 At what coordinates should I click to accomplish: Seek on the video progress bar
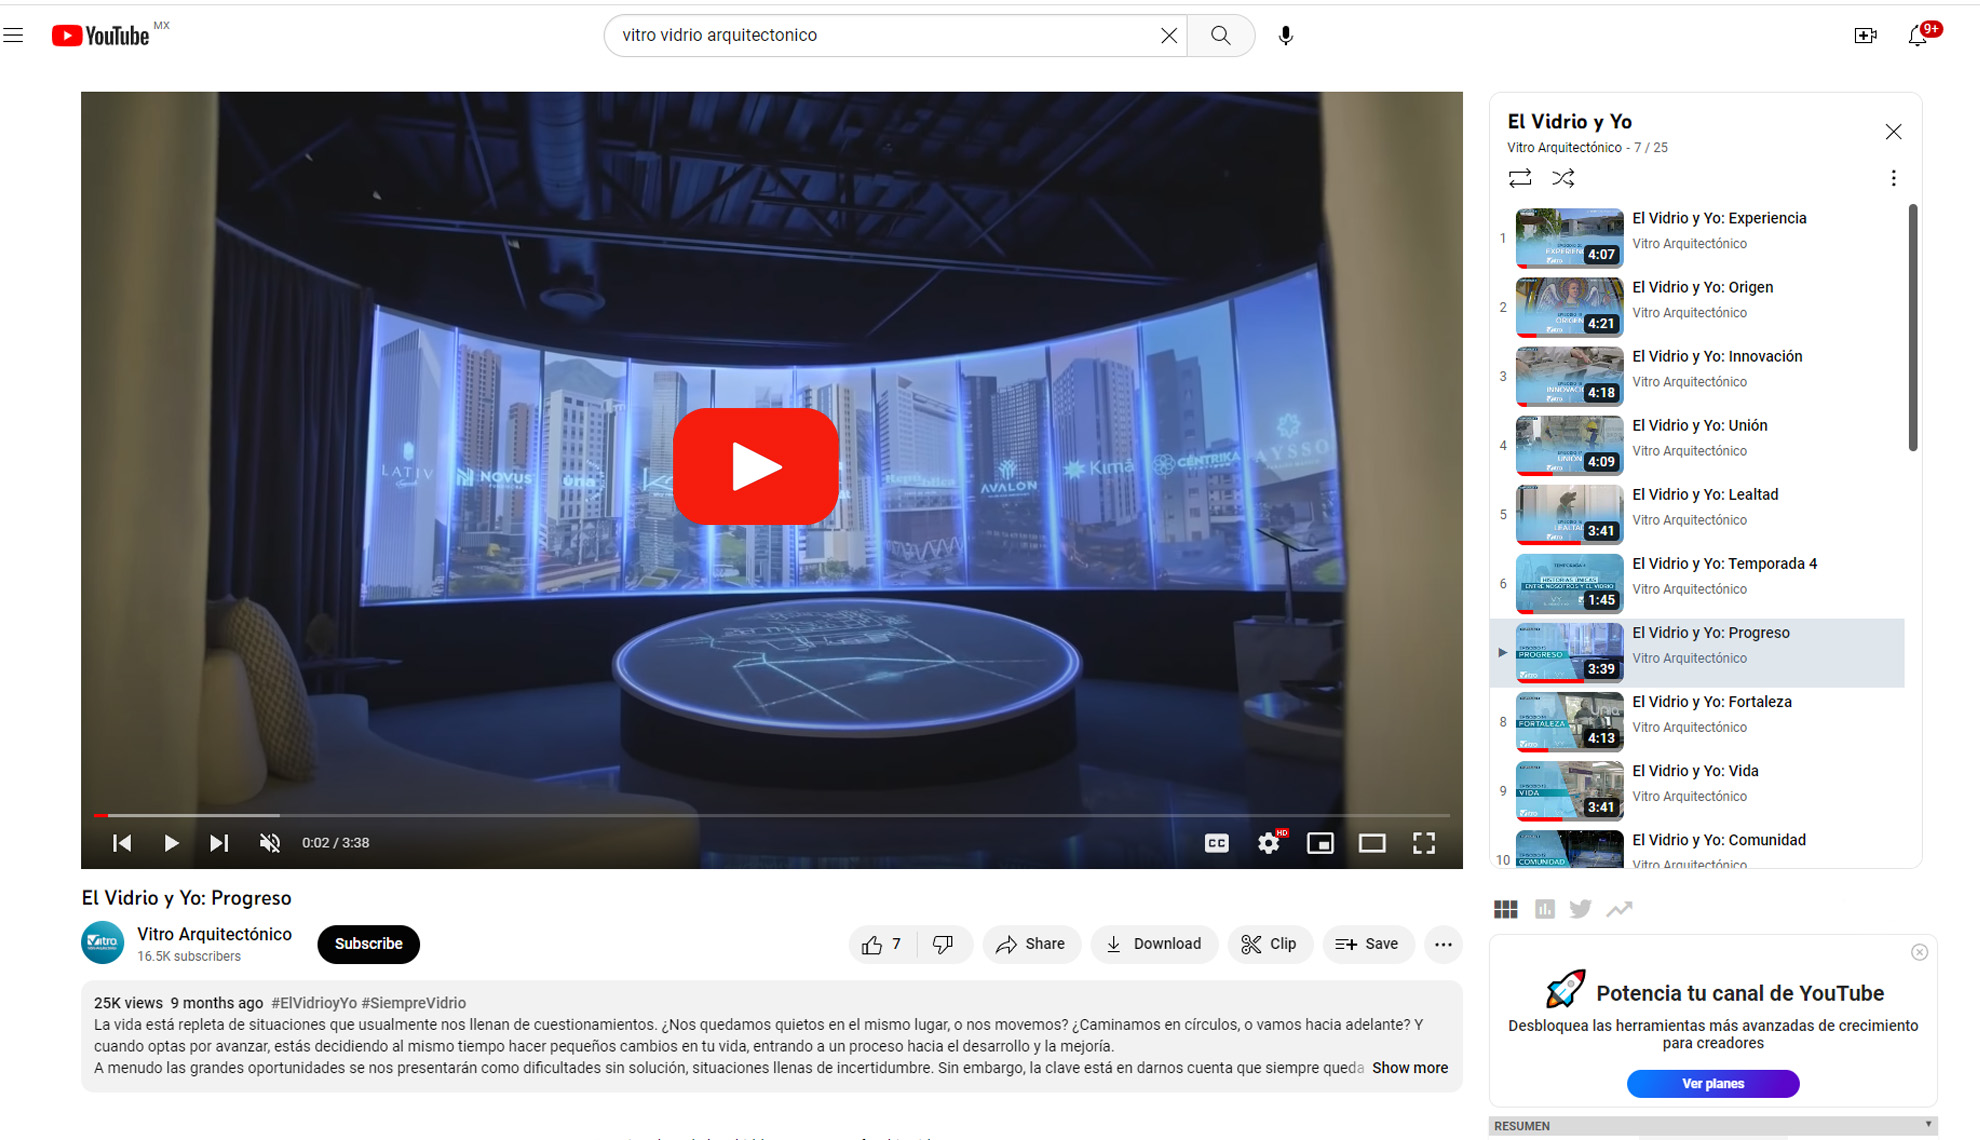pos(771,815)
